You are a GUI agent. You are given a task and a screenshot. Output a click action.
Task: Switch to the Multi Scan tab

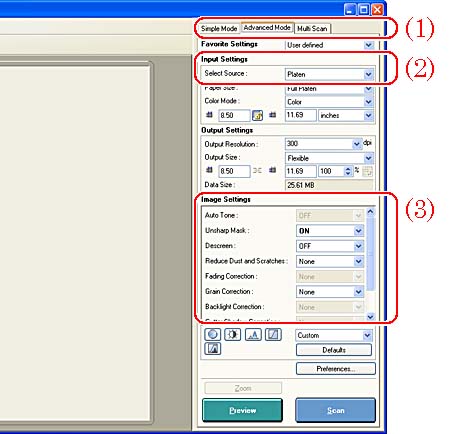[312, 29]
